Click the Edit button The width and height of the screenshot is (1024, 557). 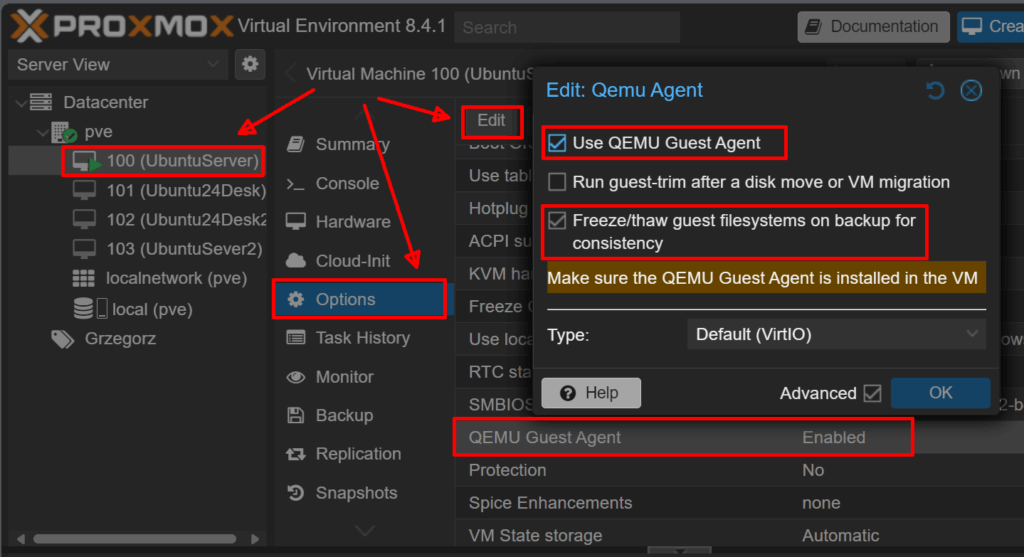coord(491,121)
